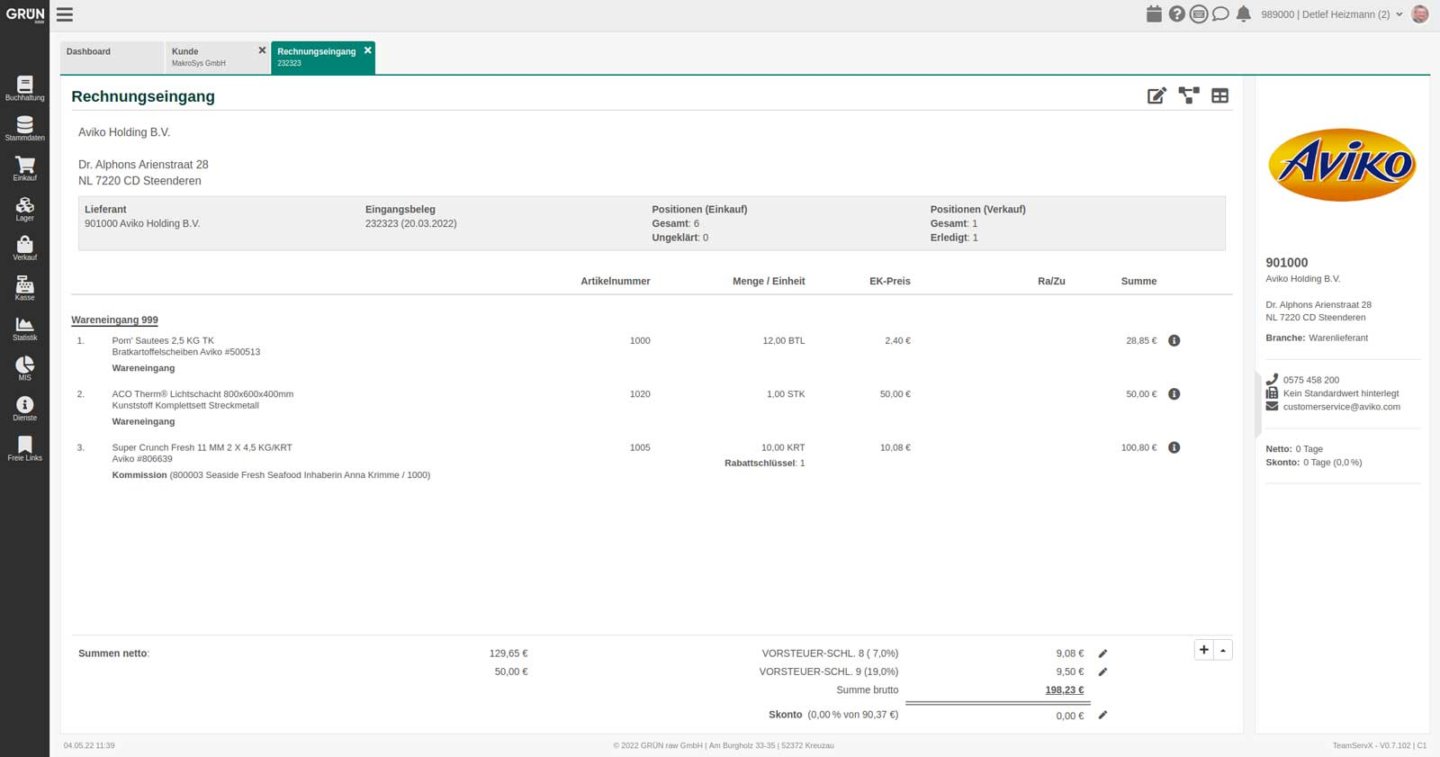Viewport: 1440px width, 757px height.
Task: Open Dienste in the sidebar
Action: pyautogui.click(x=25, y=409)
